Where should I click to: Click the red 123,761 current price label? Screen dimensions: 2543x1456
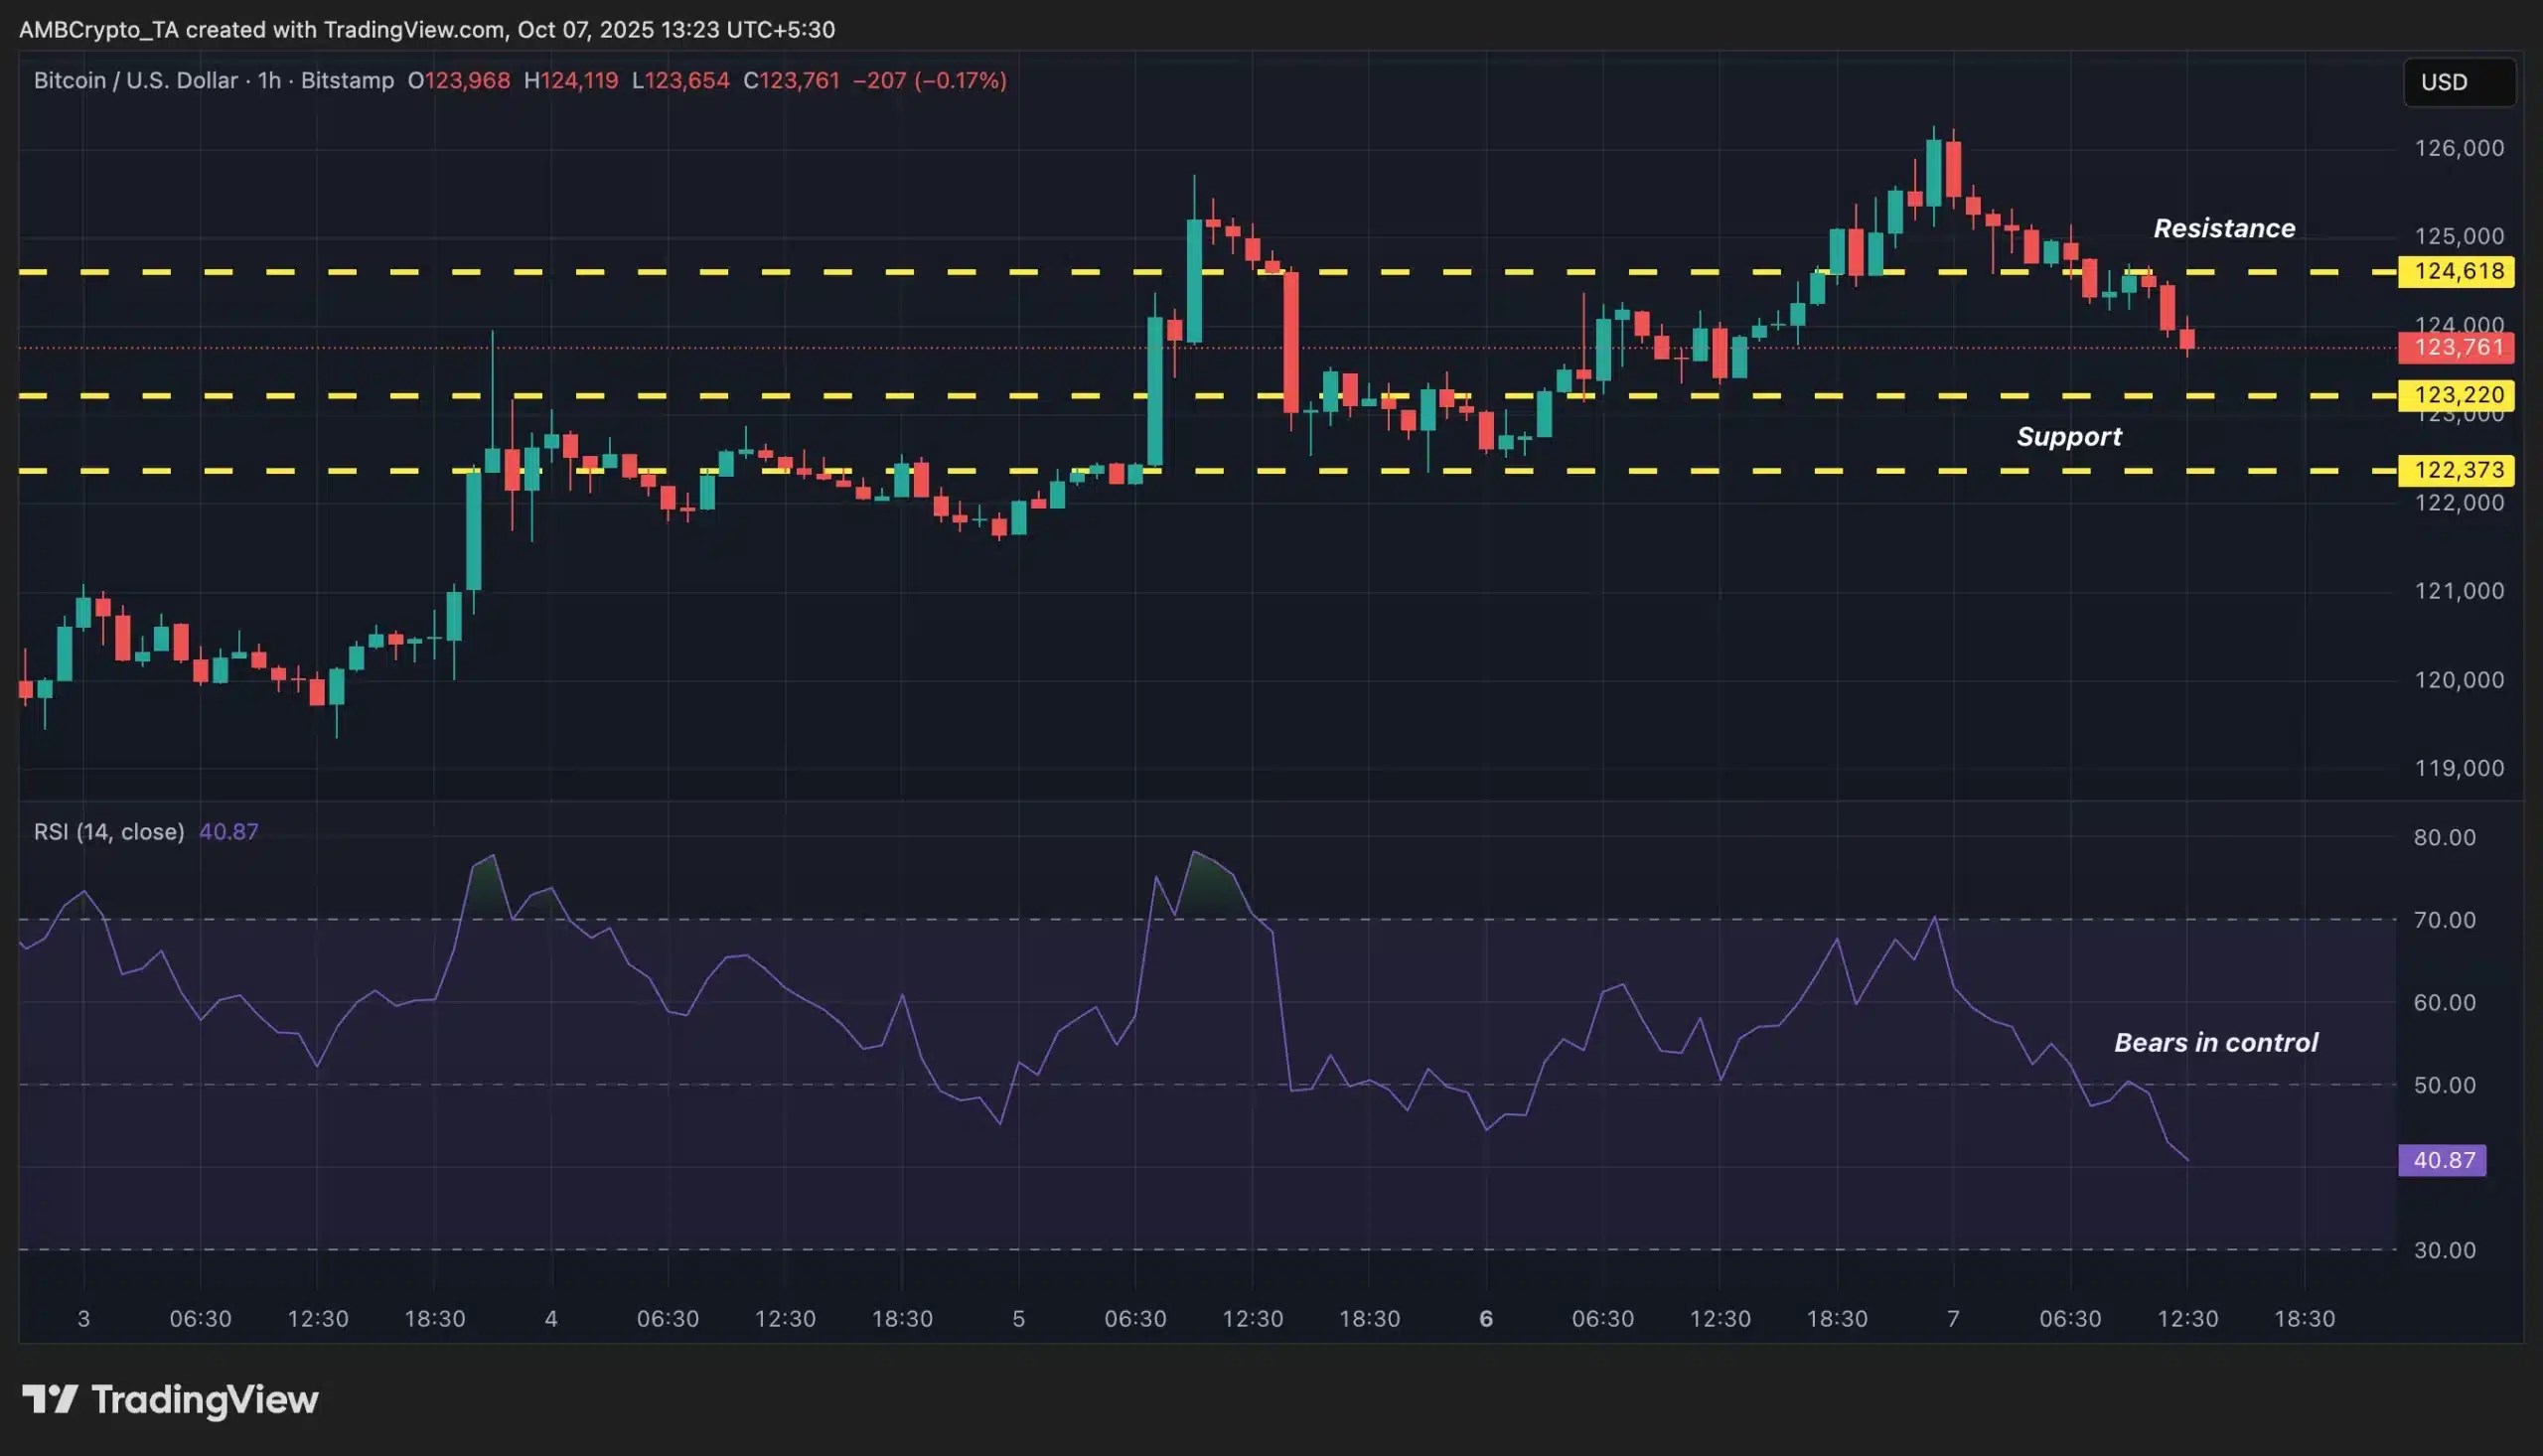point(2458,348)
